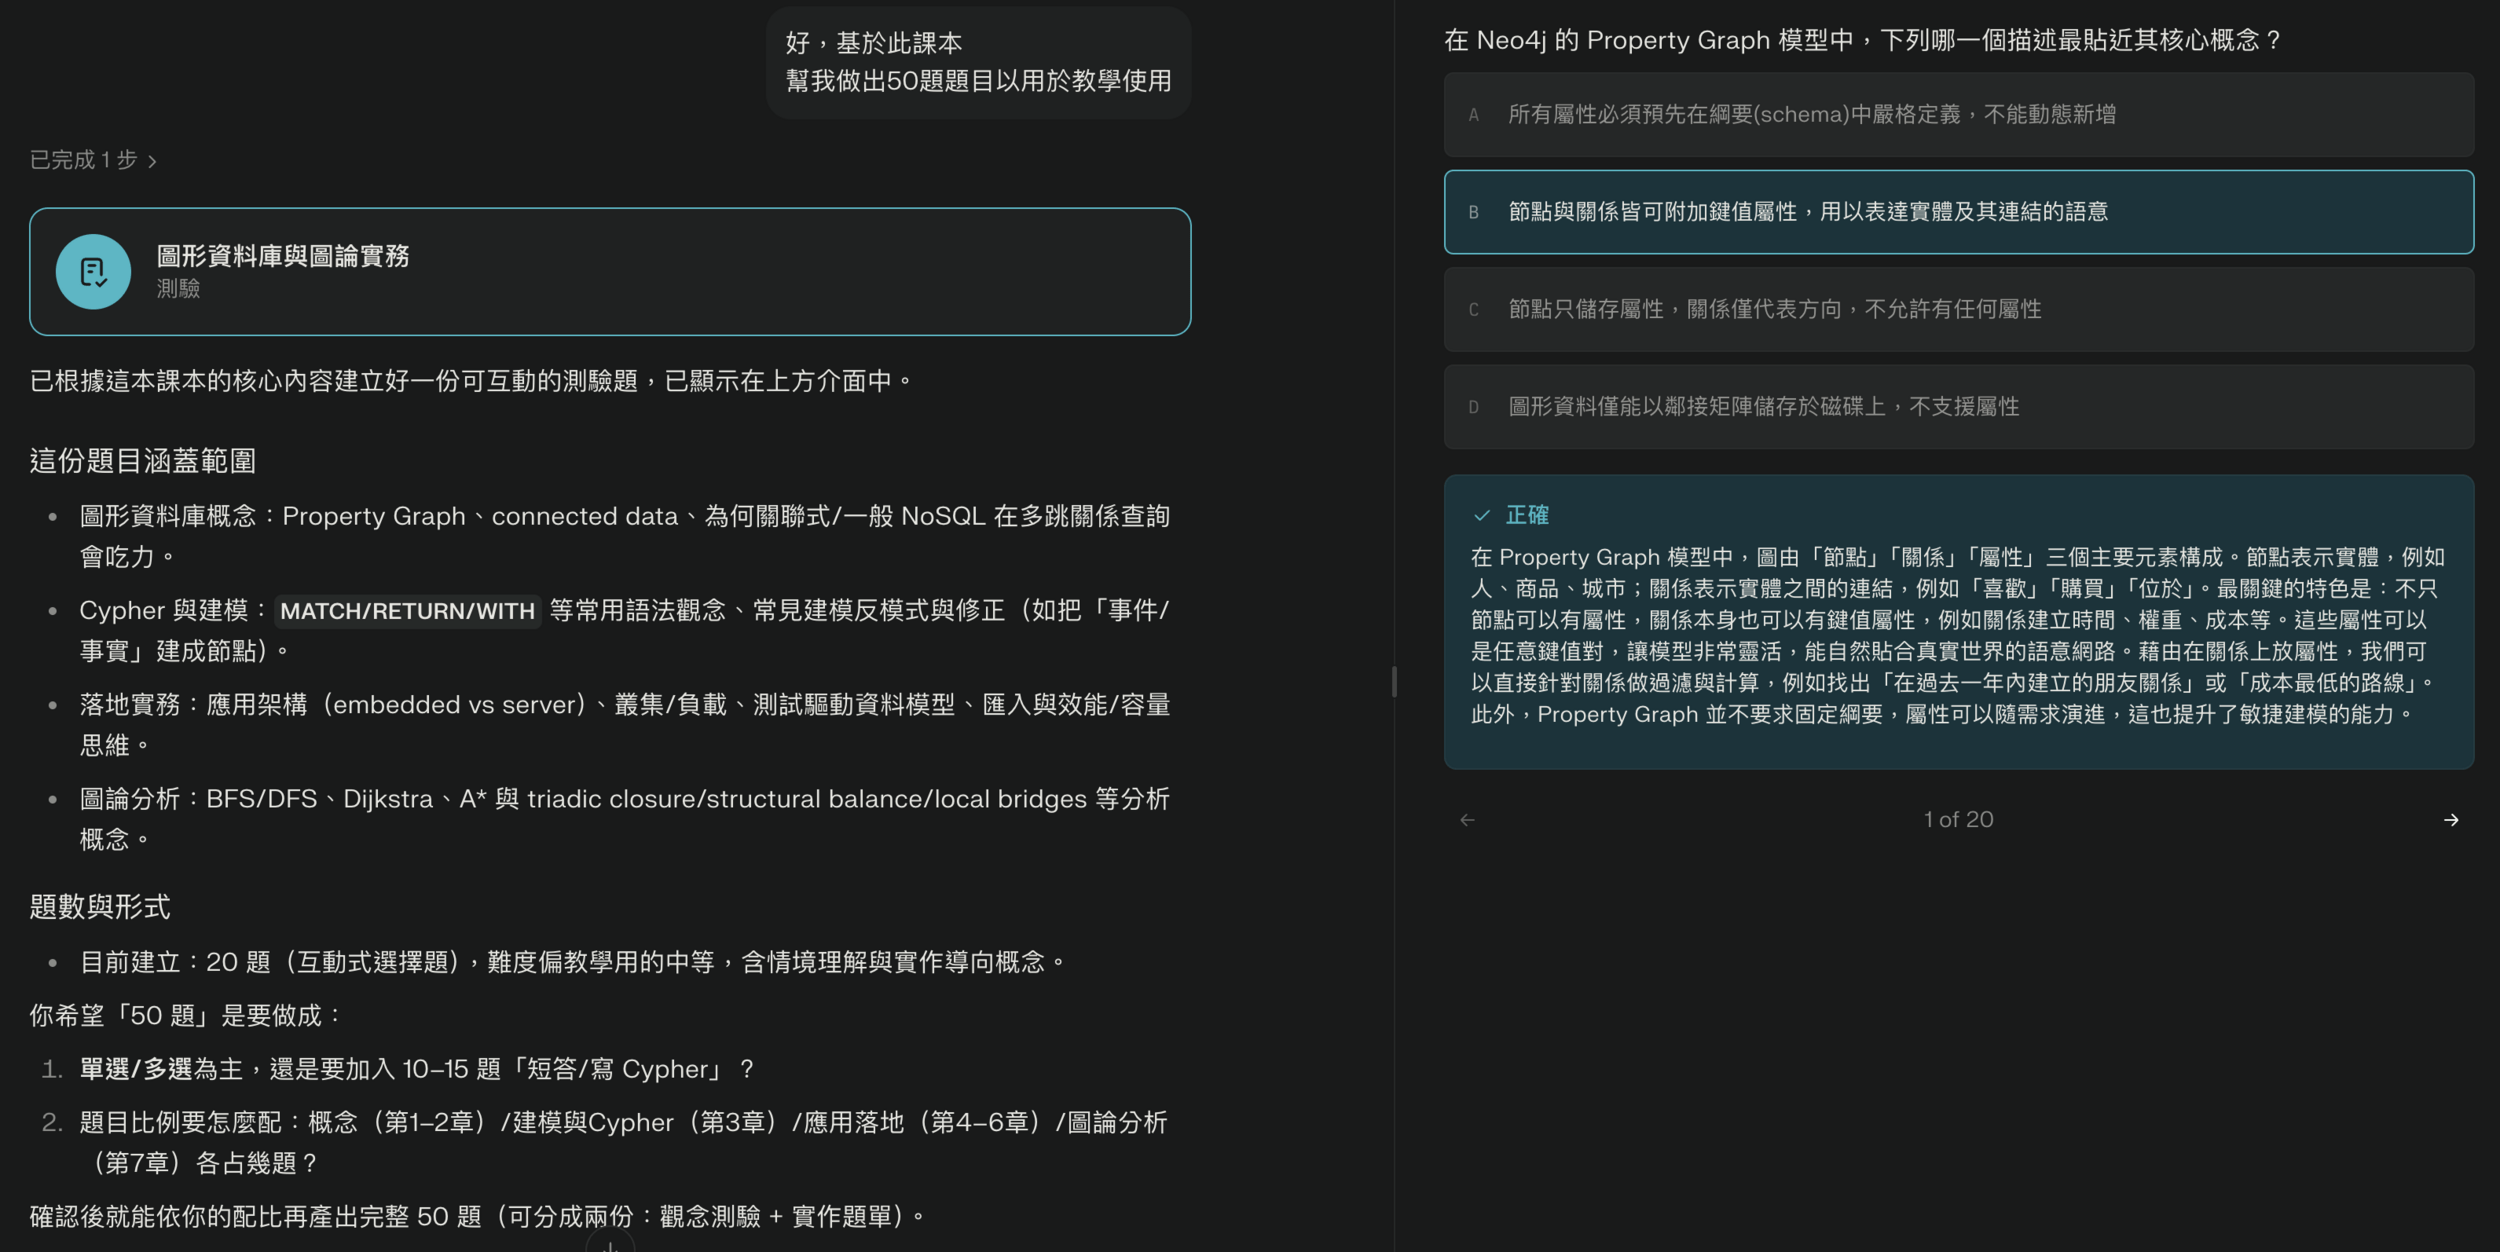The height and width of the screenshot is (1252, 2500).
Task: Go to the next quiz question arrow
Action: pyautogui.click(x=2450, y=820)
